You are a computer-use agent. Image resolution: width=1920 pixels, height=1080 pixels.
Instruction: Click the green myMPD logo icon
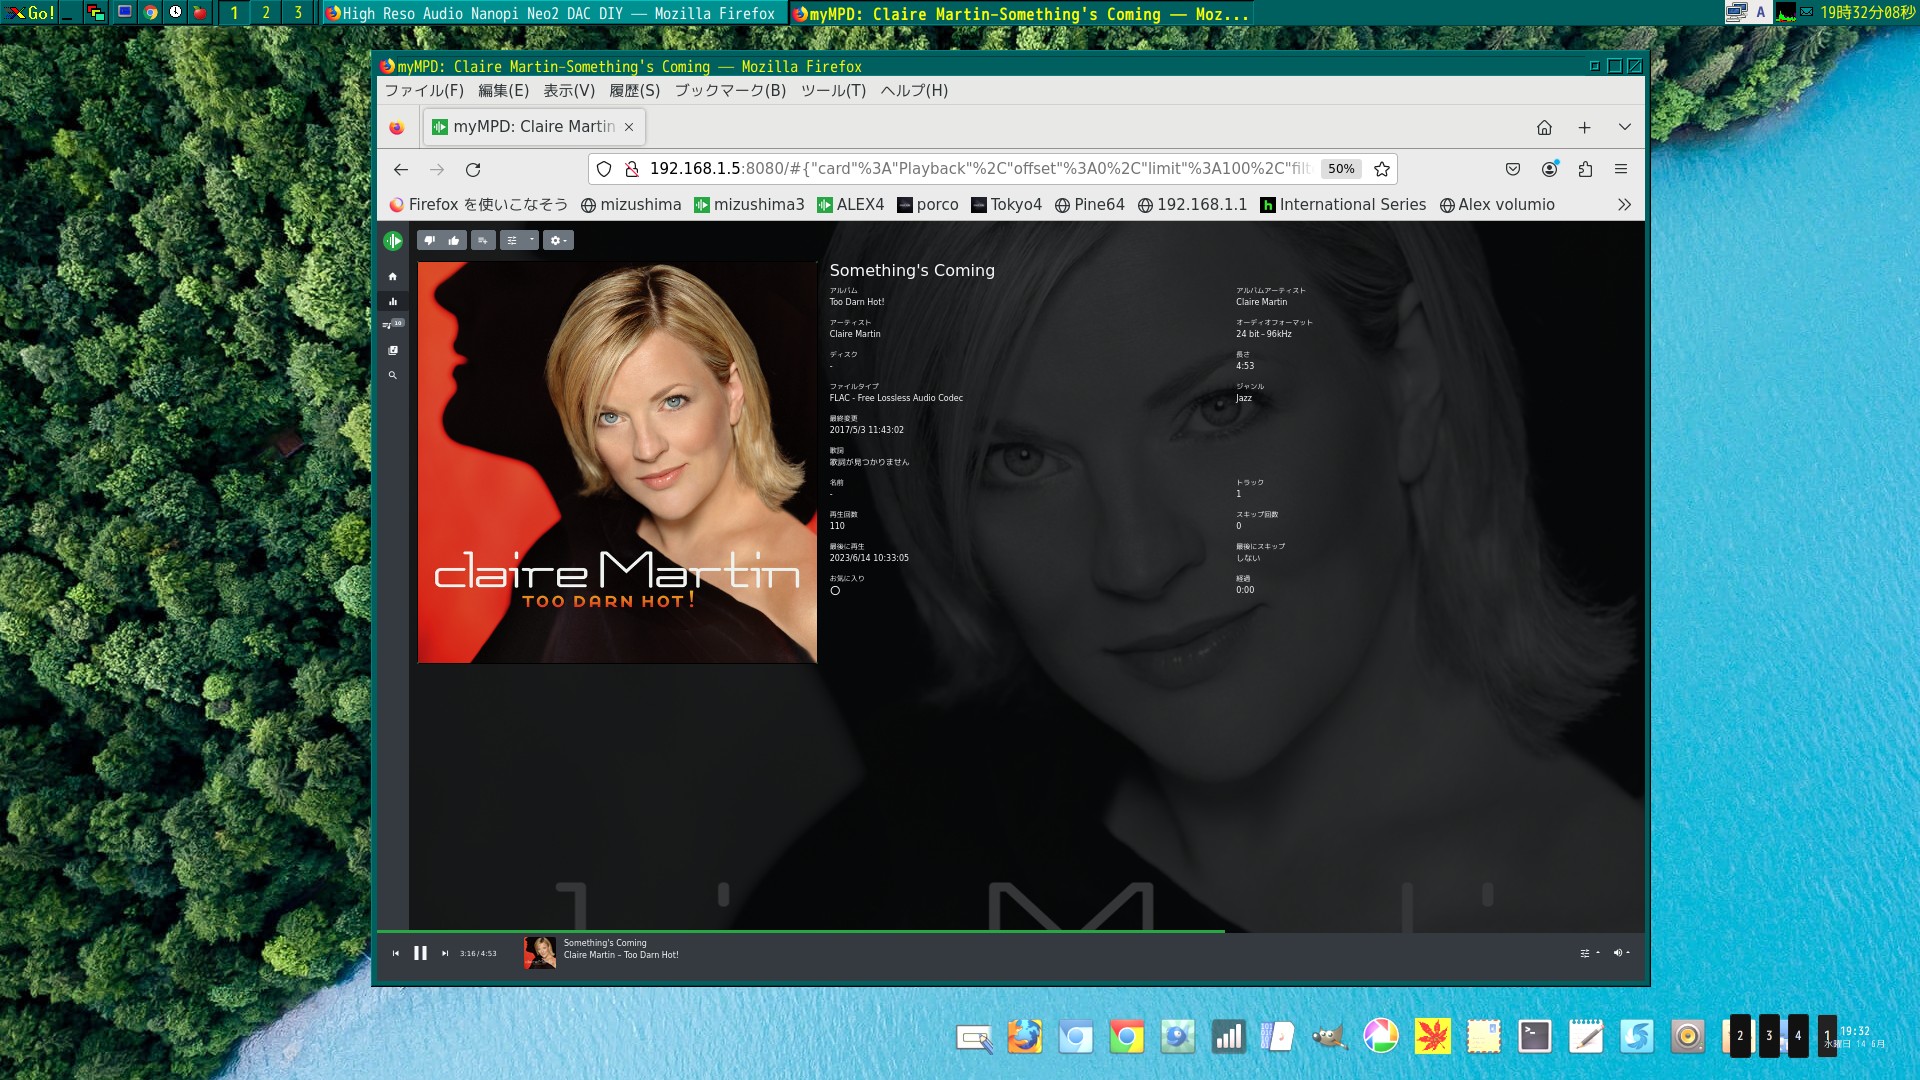[x=393, y=241]
